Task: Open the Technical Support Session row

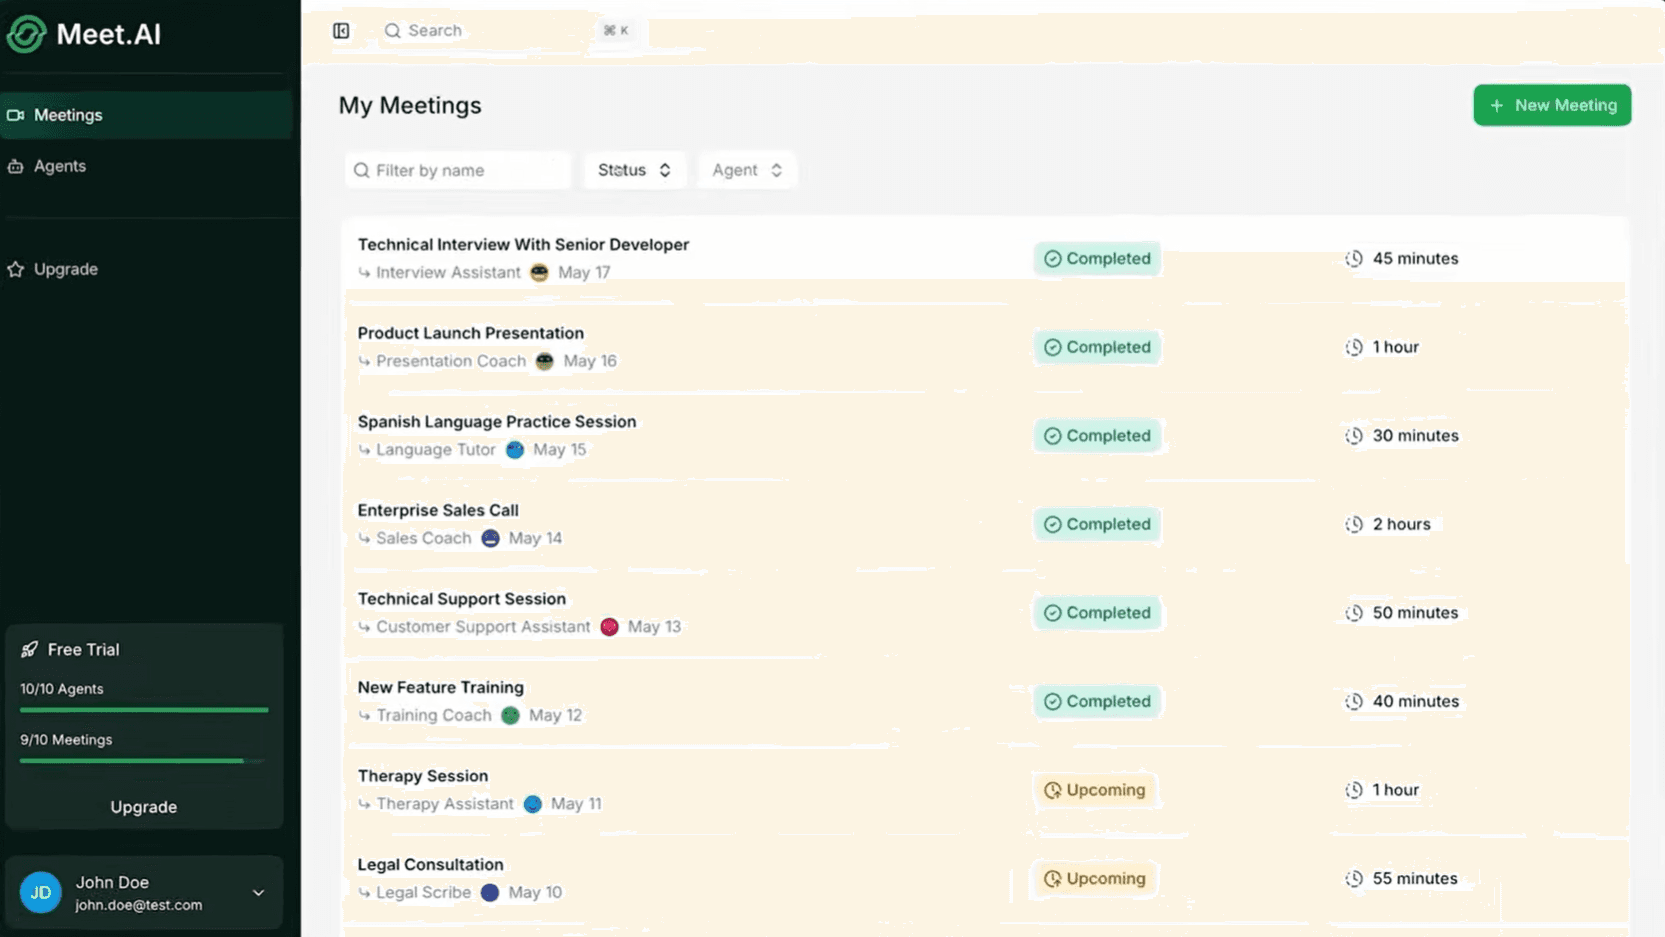Action: (x=985, y=612)
